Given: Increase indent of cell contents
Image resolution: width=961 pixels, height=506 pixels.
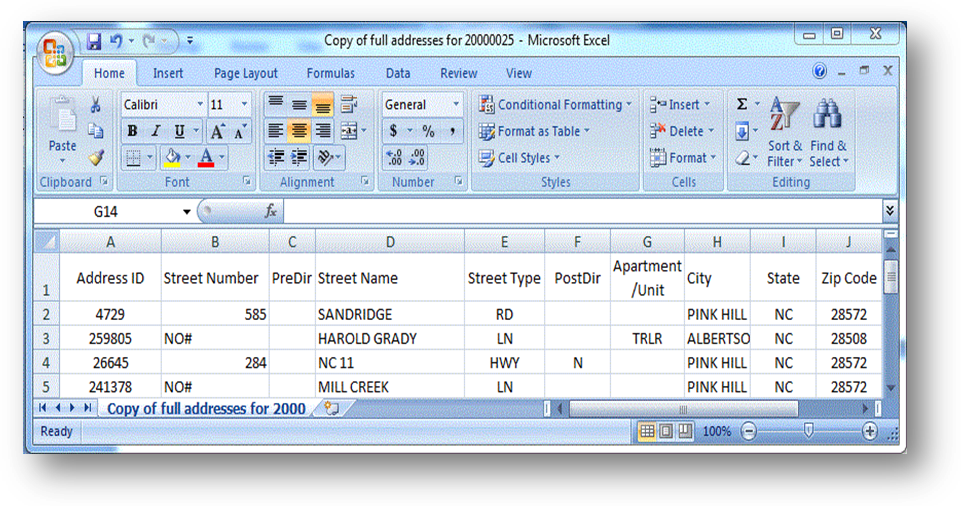Looking at the screenshot, I should pos(299,157).
